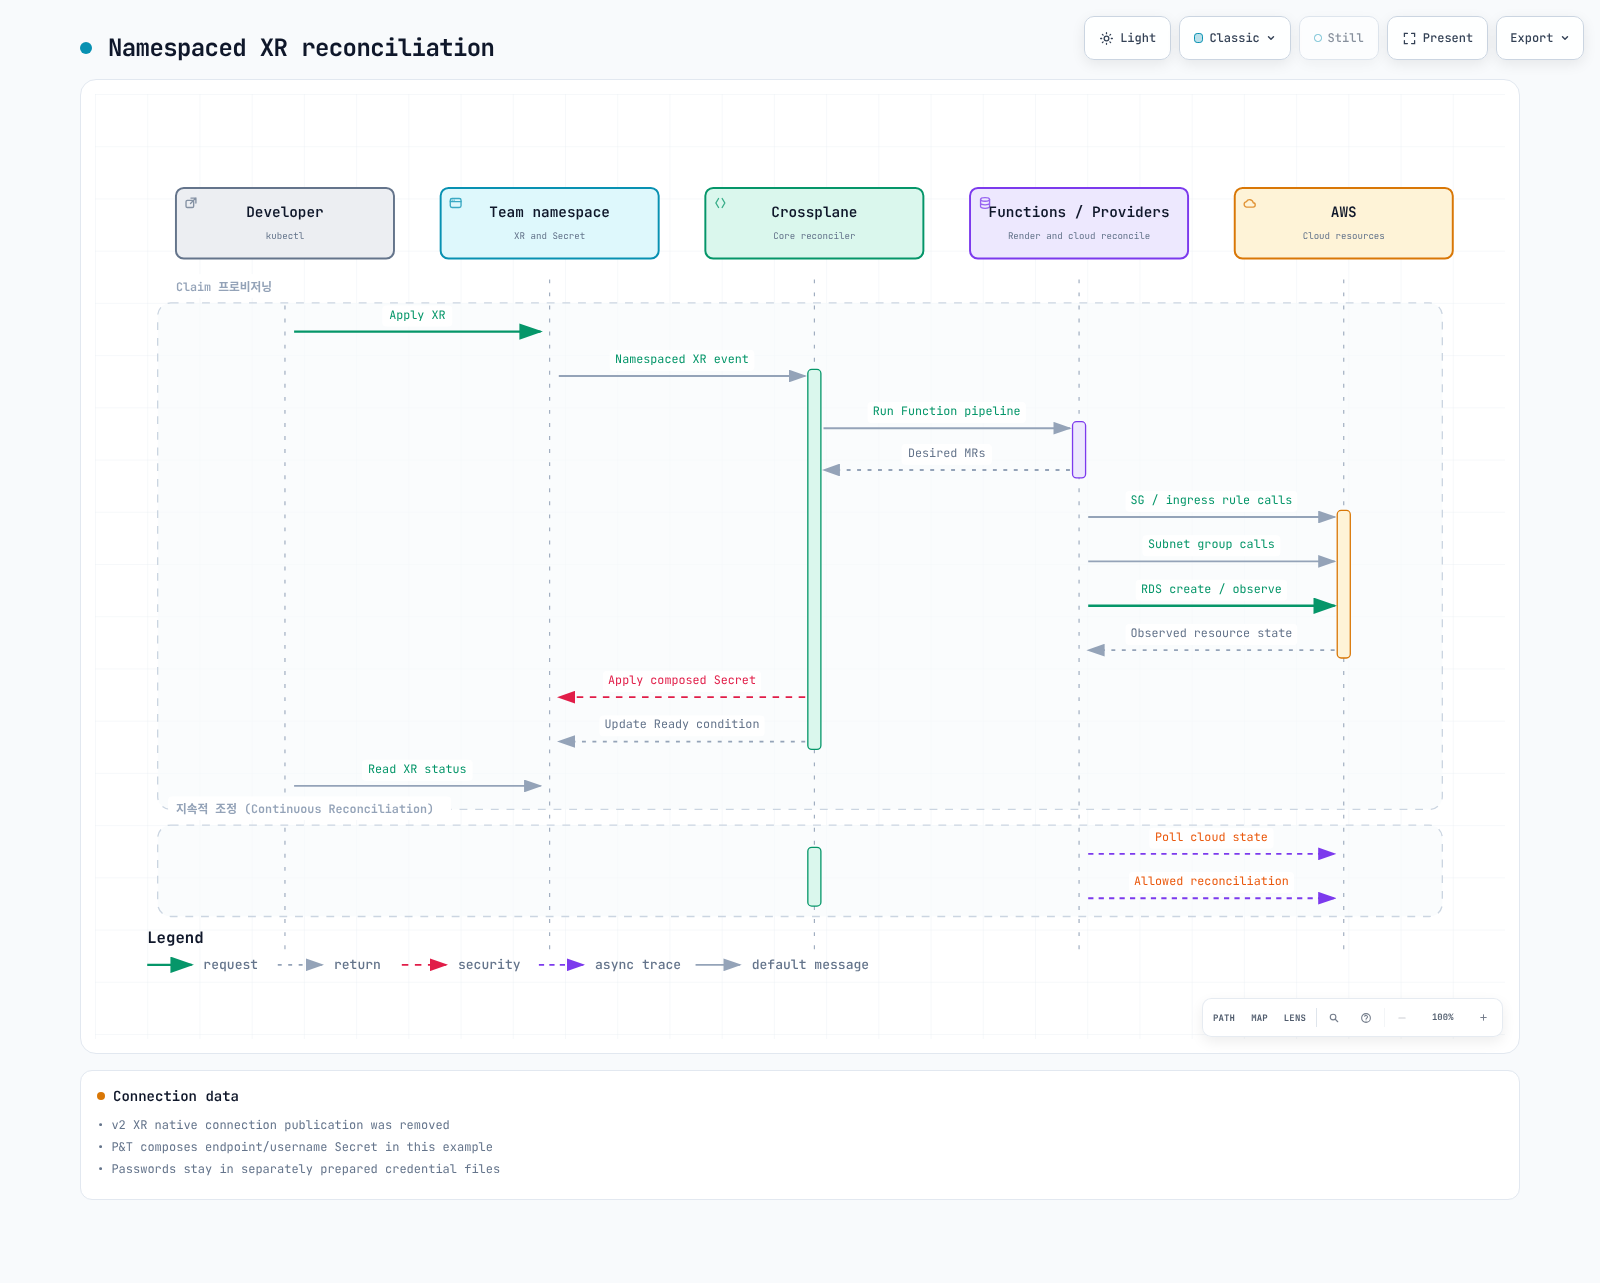Click the long Crossplane activation bar
1600x1283 pixels.
pos(814,559)
